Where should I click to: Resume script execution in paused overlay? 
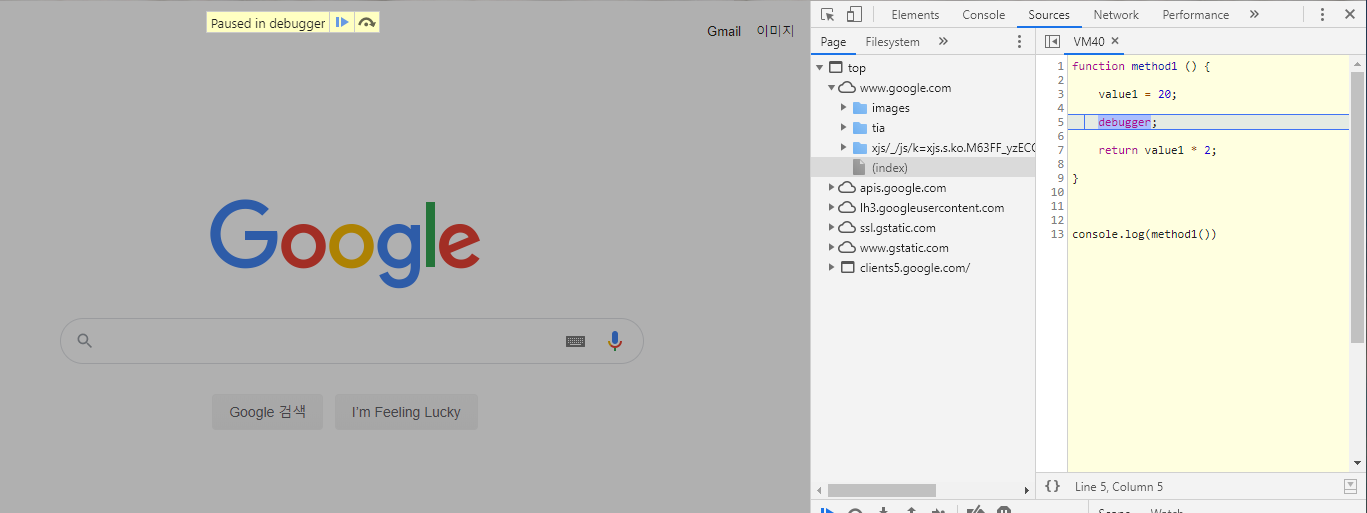pyautogui.click(x=342, y=23)
